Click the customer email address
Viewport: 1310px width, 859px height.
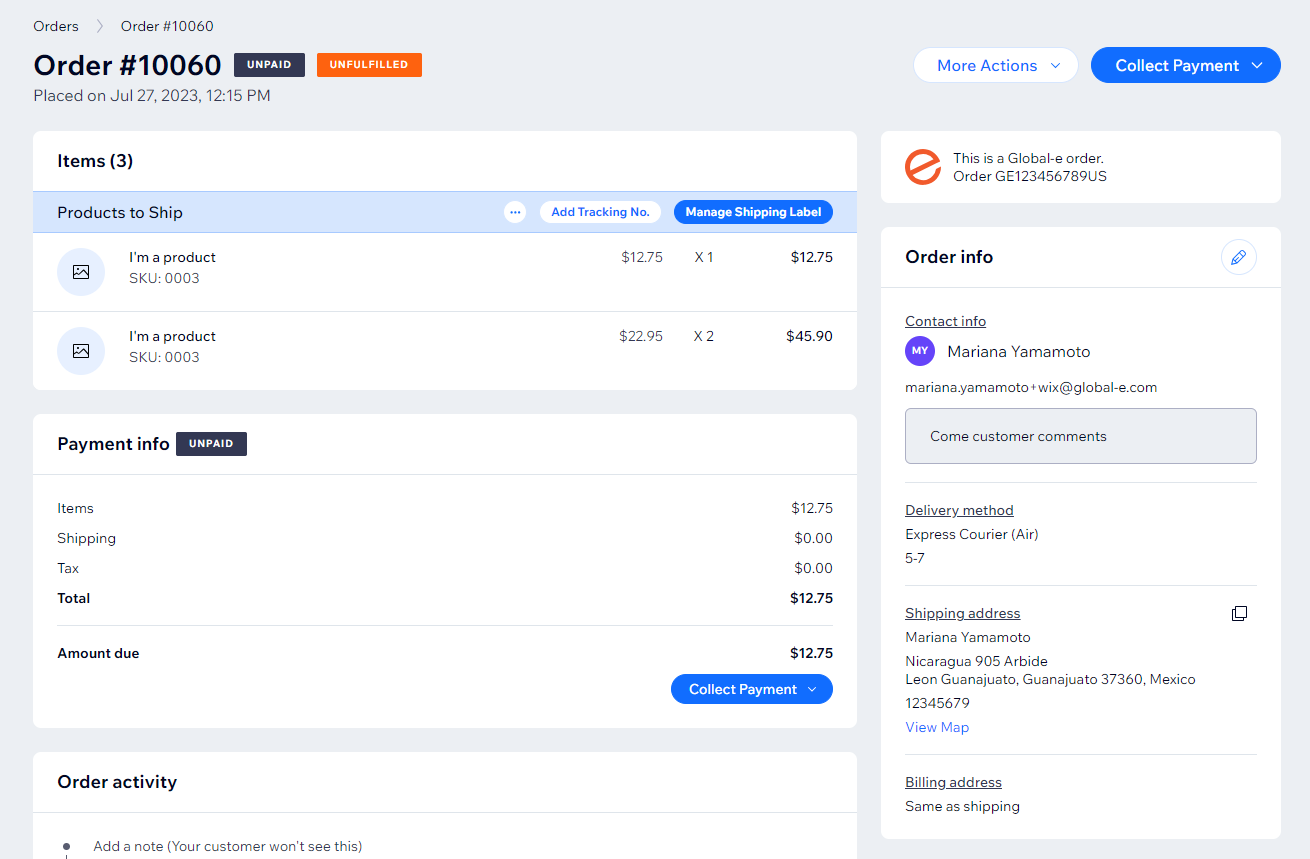tap(1030, 387)
